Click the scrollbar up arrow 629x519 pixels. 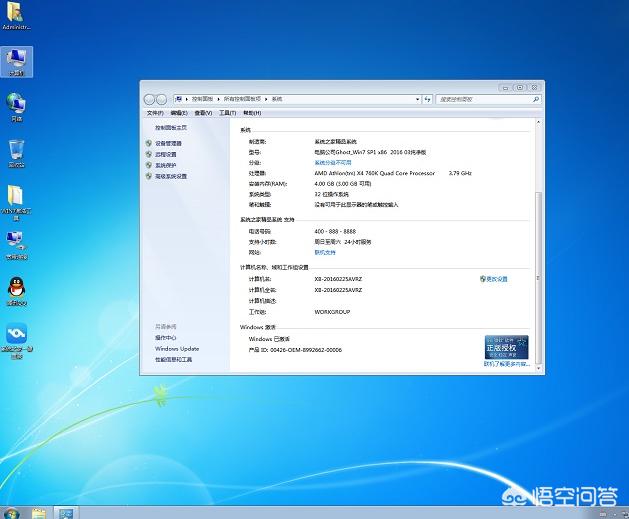tap(538, 122)
